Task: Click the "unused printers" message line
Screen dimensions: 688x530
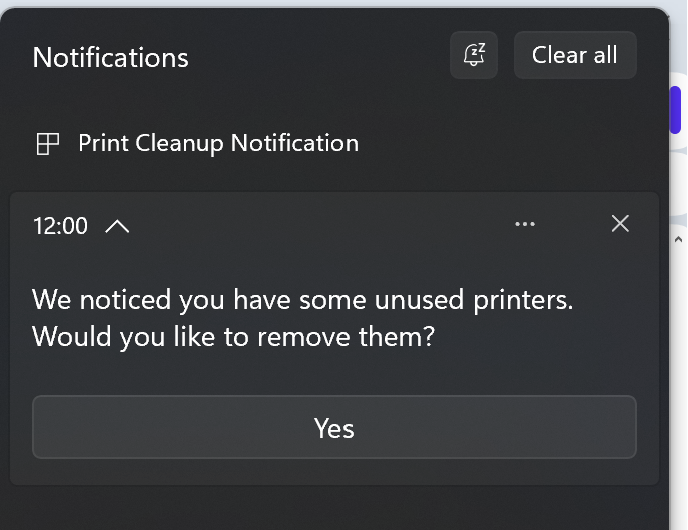Action: [x=303, y=300]
